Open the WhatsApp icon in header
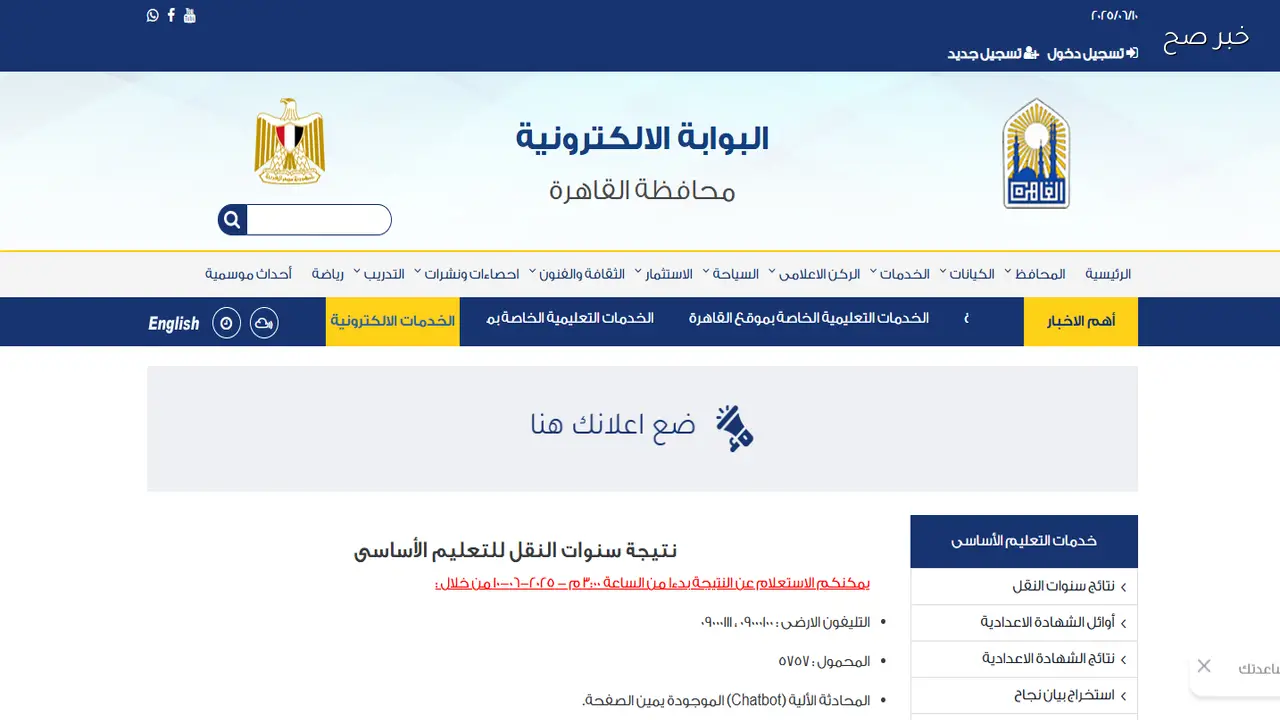 point(153,15)
